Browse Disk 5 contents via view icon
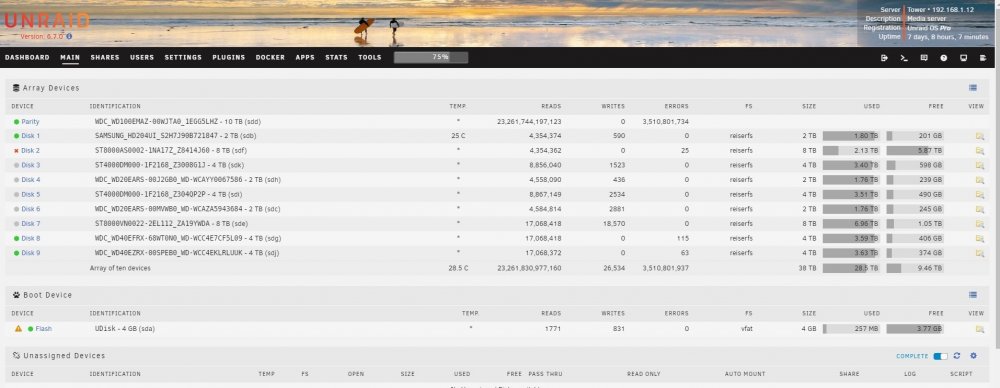This screenshot has width=1000, height=388. 980,195
